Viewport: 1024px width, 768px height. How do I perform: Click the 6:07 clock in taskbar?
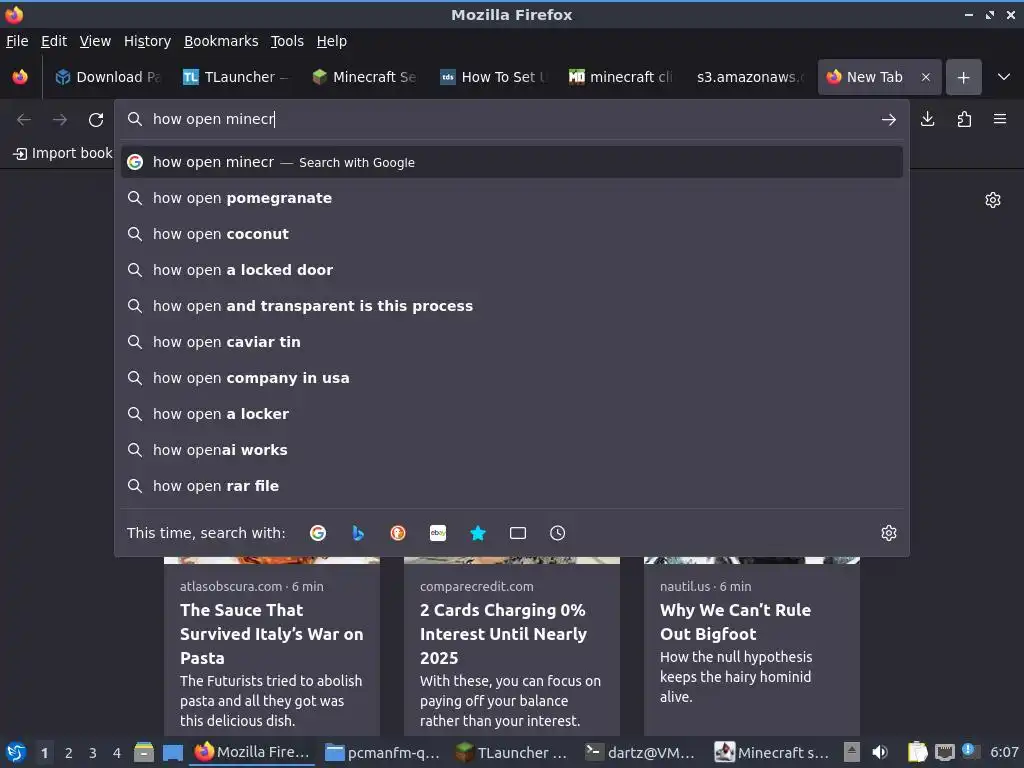[x=1004, y=752]
